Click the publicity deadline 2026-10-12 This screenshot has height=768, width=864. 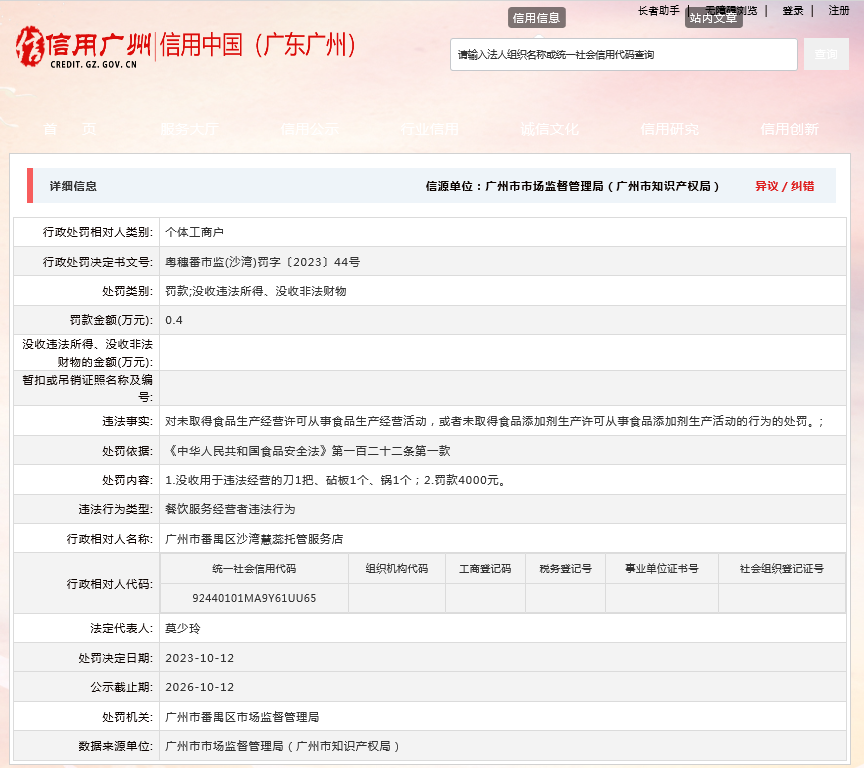tap(199, 688)
